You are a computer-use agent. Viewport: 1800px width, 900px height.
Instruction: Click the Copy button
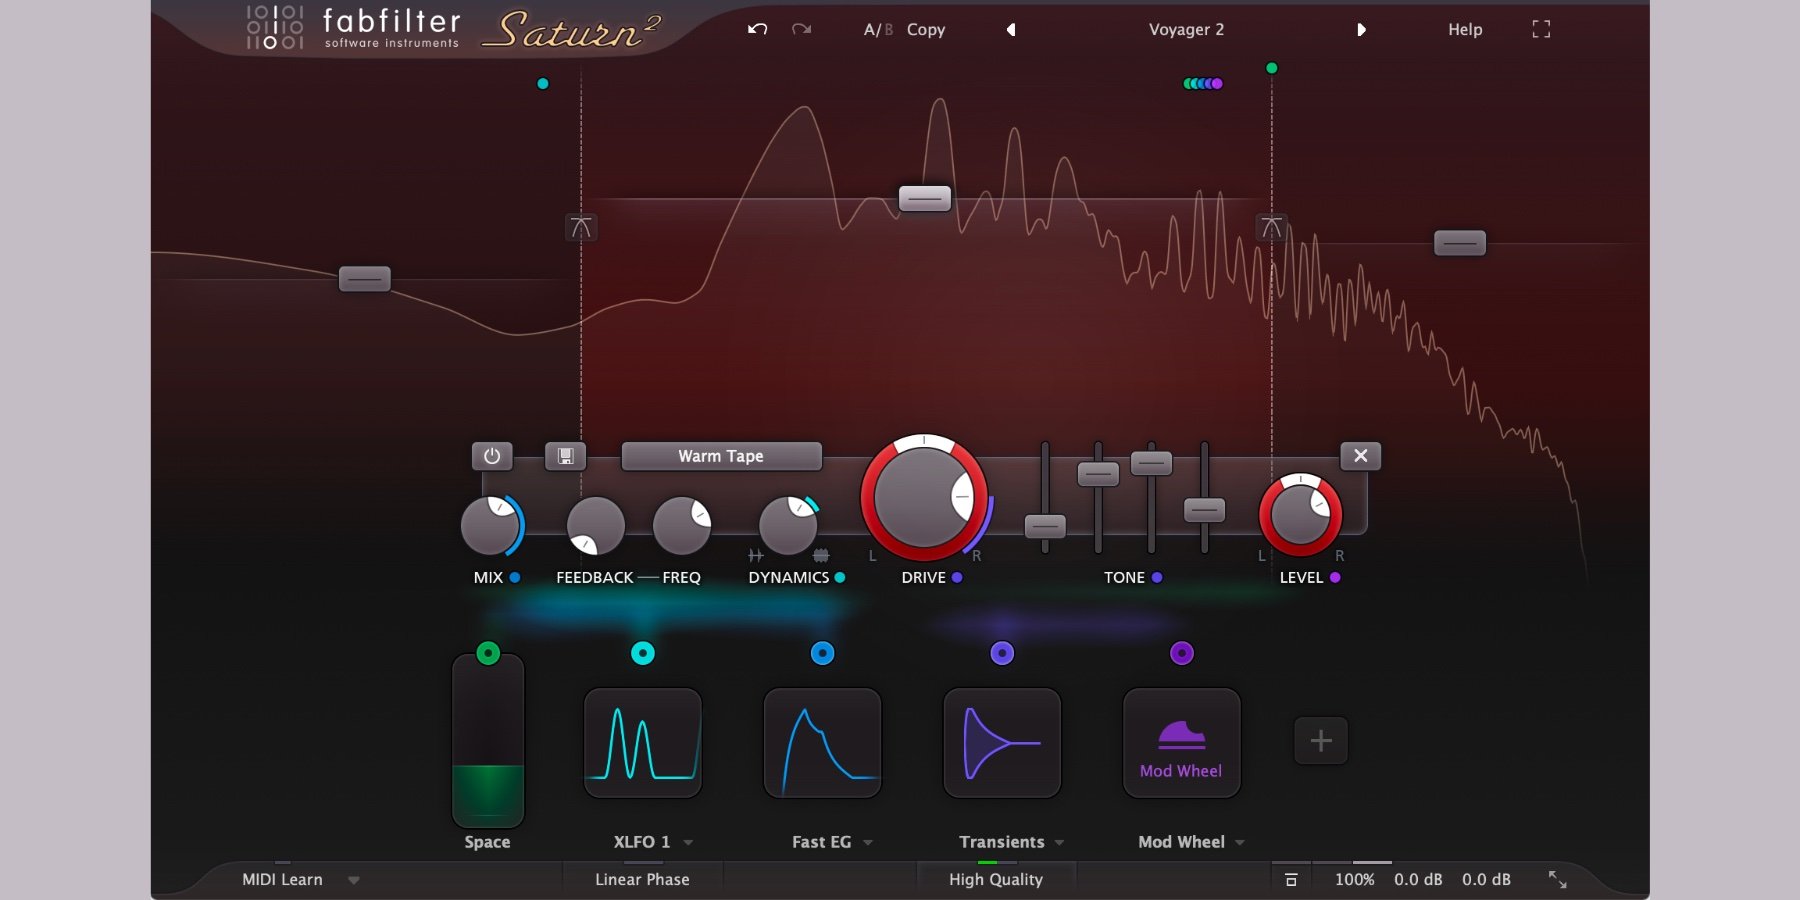(925, 30)
